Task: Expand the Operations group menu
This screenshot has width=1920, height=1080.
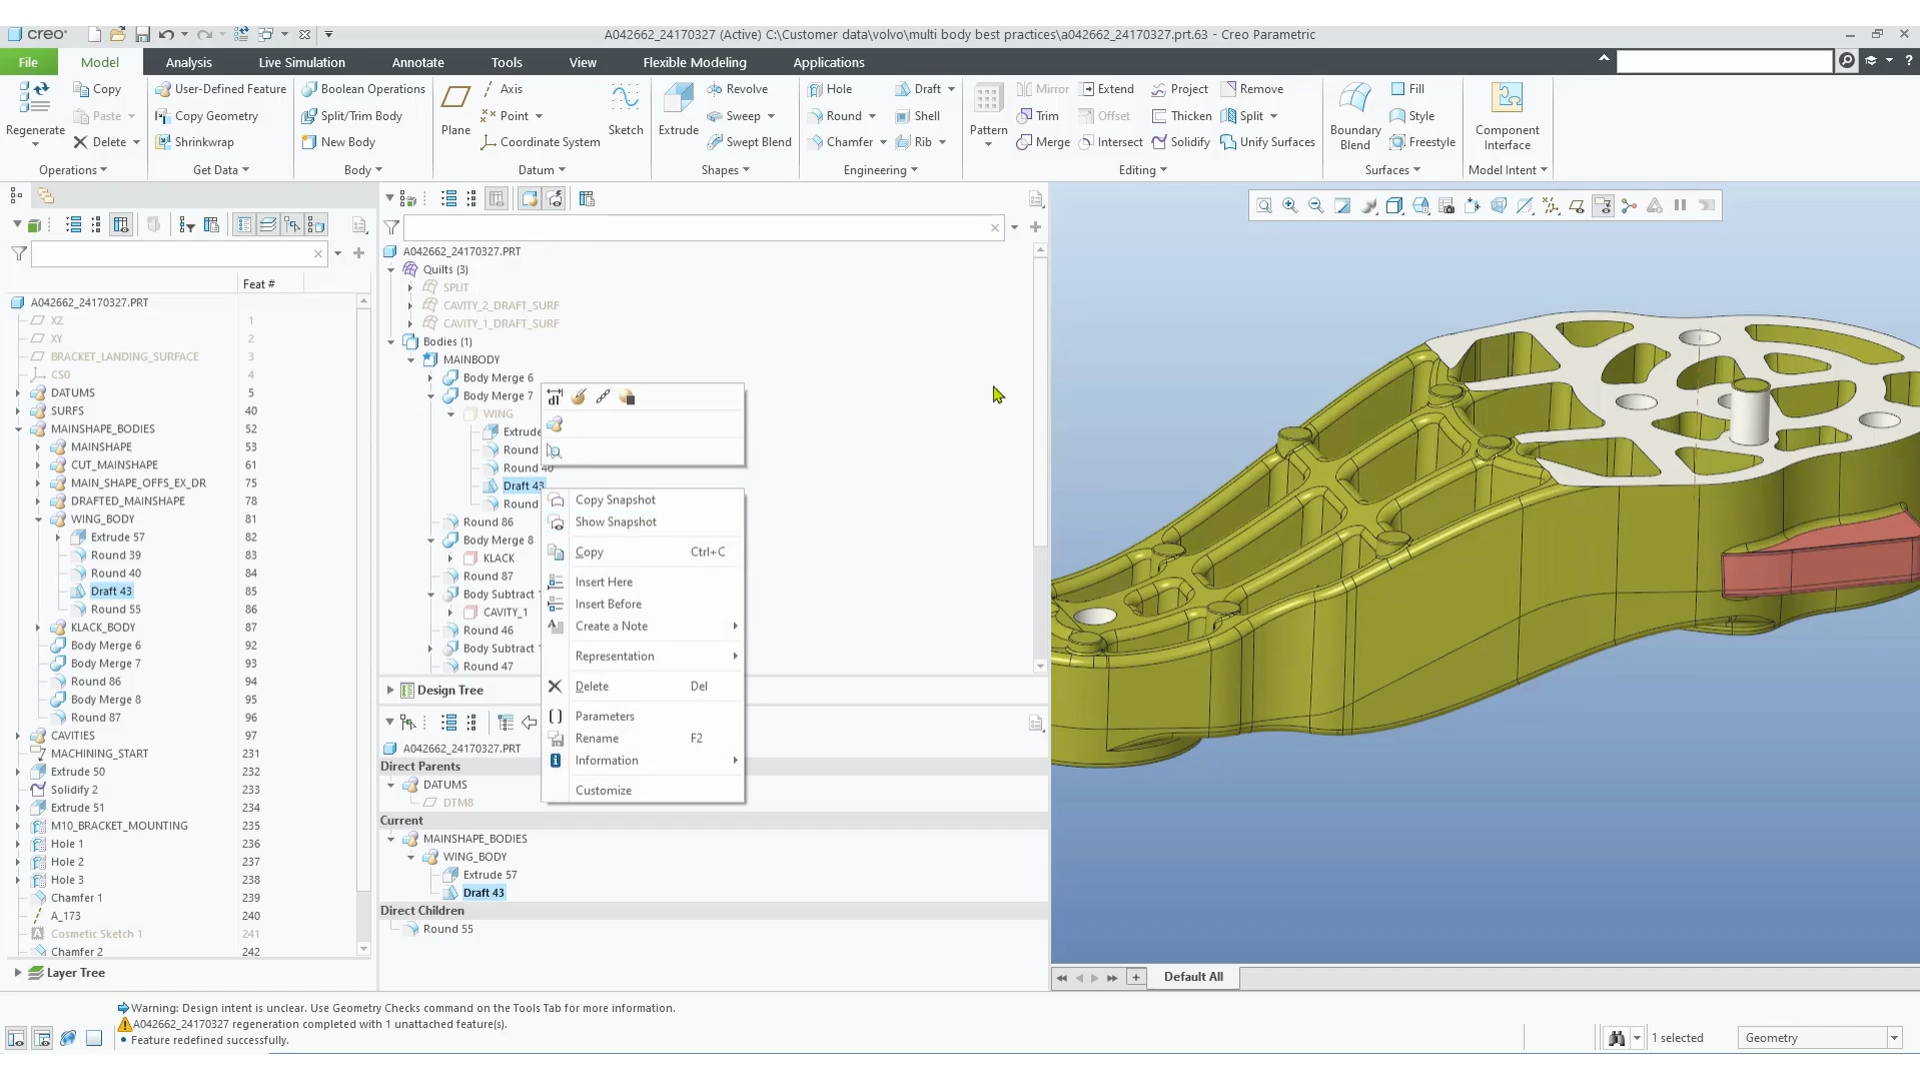Action: click(72, 170)
